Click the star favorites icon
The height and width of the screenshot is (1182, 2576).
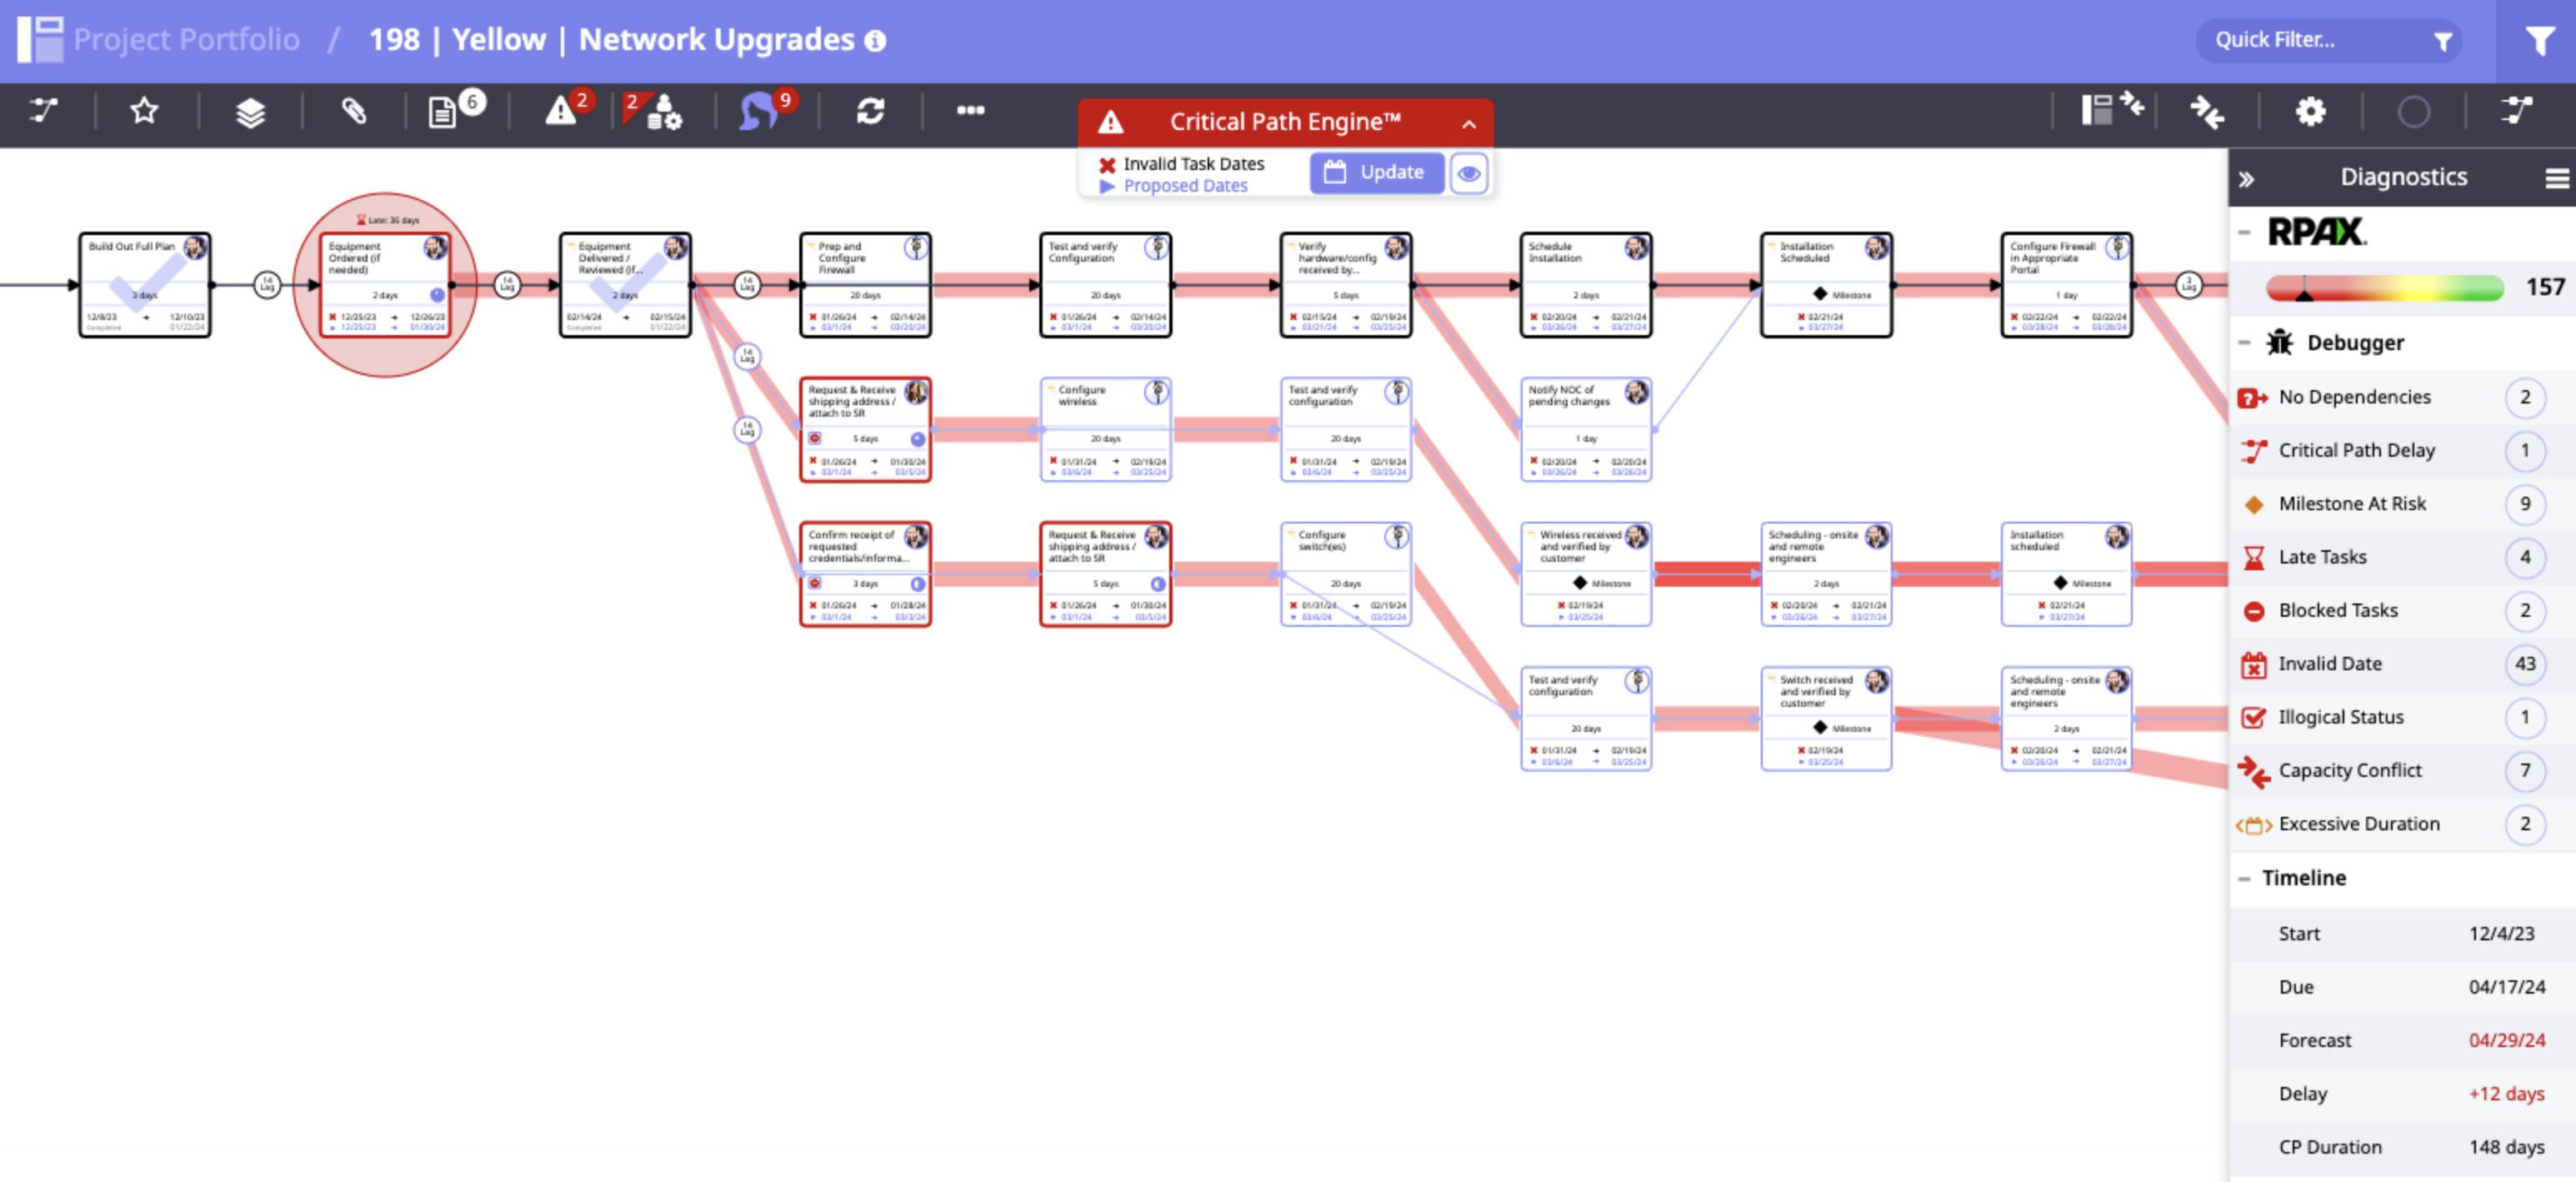pos(142,112)
